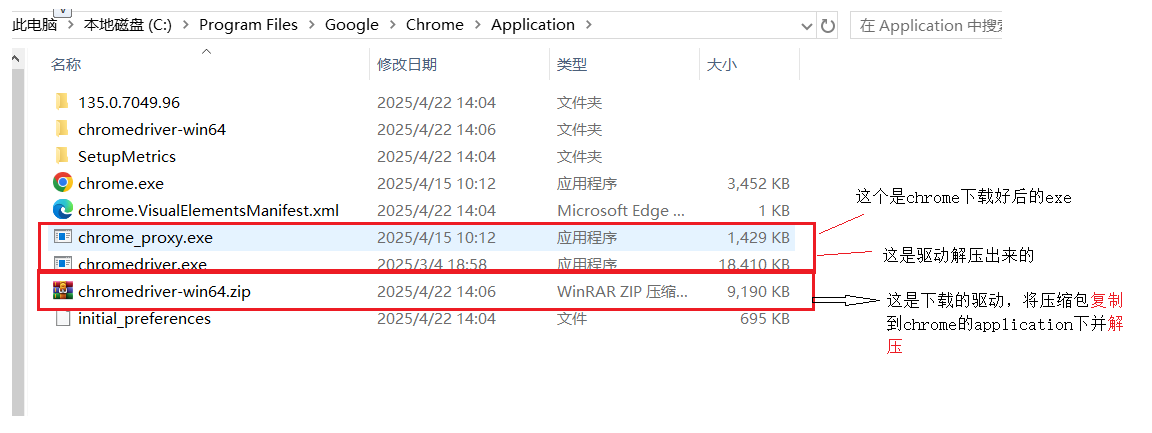Click the chrome_proxy.exe application icon

click(x=63, y=237)
